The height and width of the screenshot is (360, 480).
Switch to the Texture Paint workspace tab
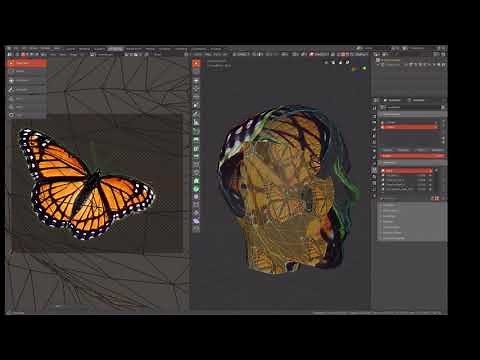point(134,49)
